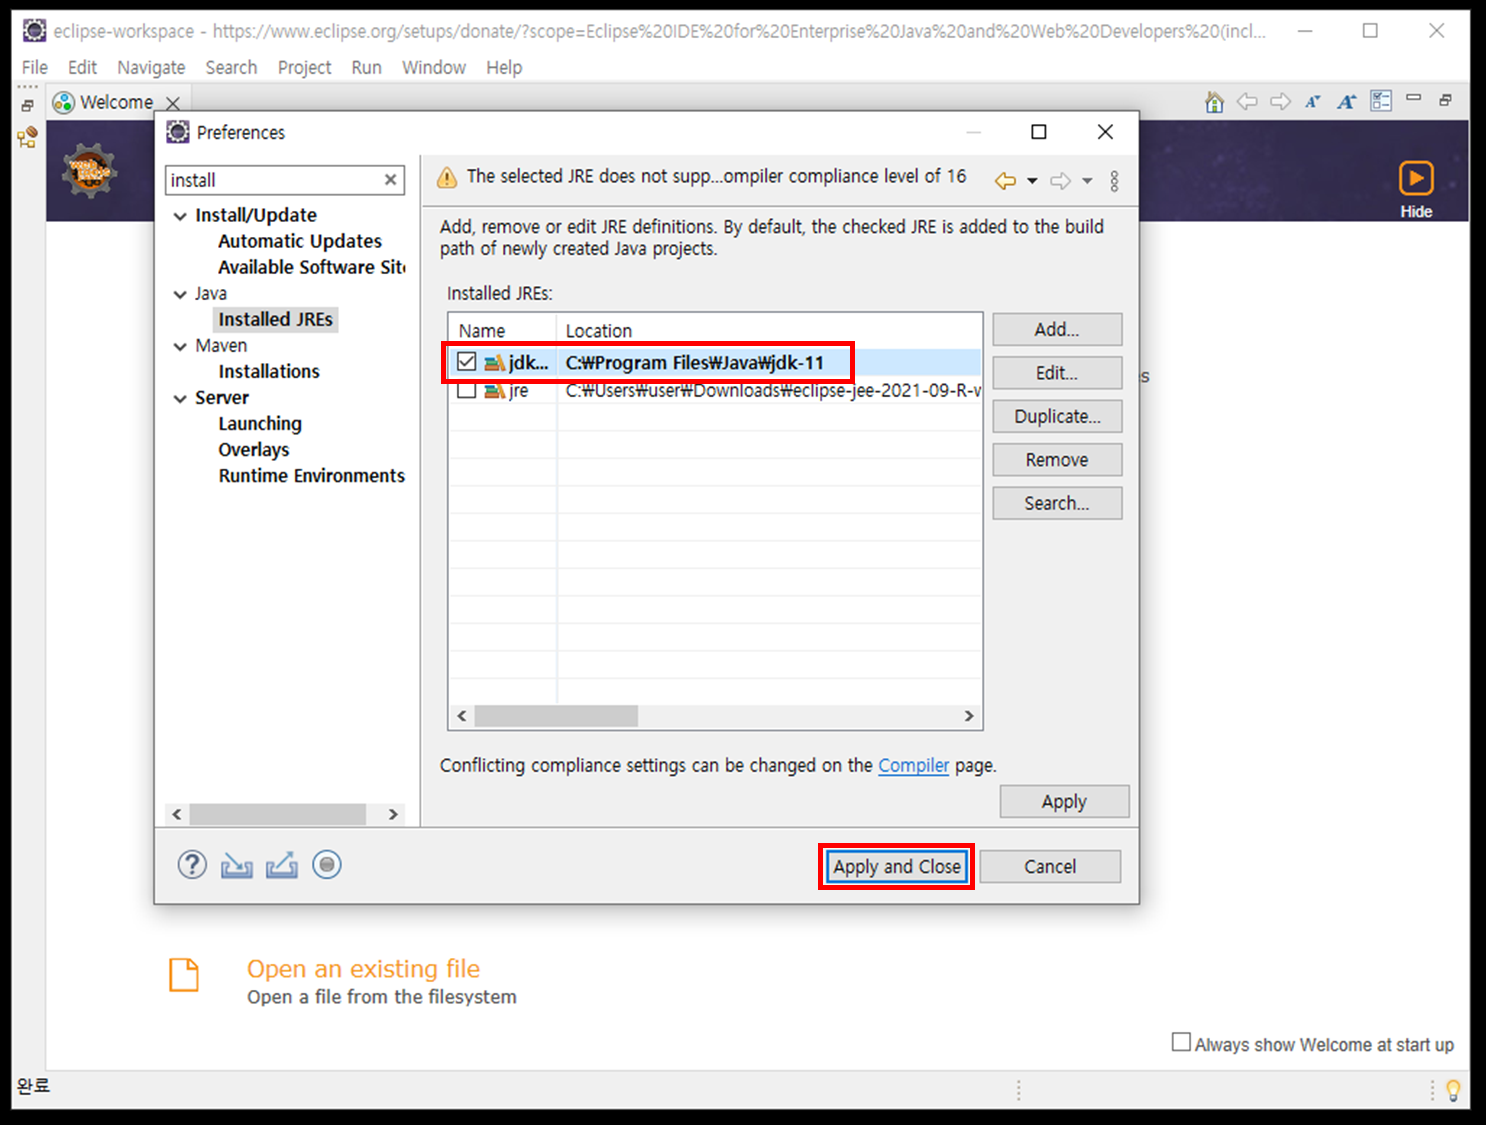Click the Navigate back arrow in Welcome toolbar
The width and height of the screenshot is (1486, 1125).
click(1247, 101)
